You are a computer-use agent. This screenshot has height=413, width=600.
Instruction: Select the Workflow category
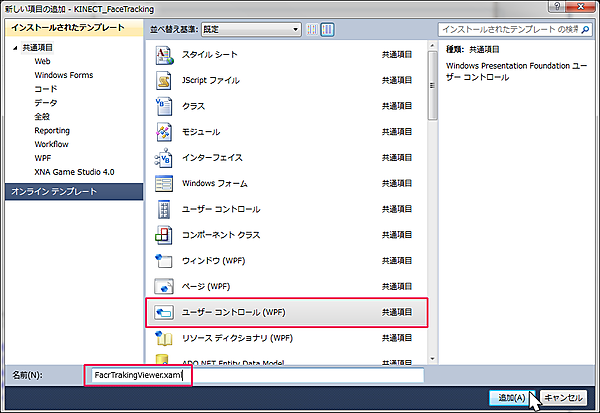(51, 144)
